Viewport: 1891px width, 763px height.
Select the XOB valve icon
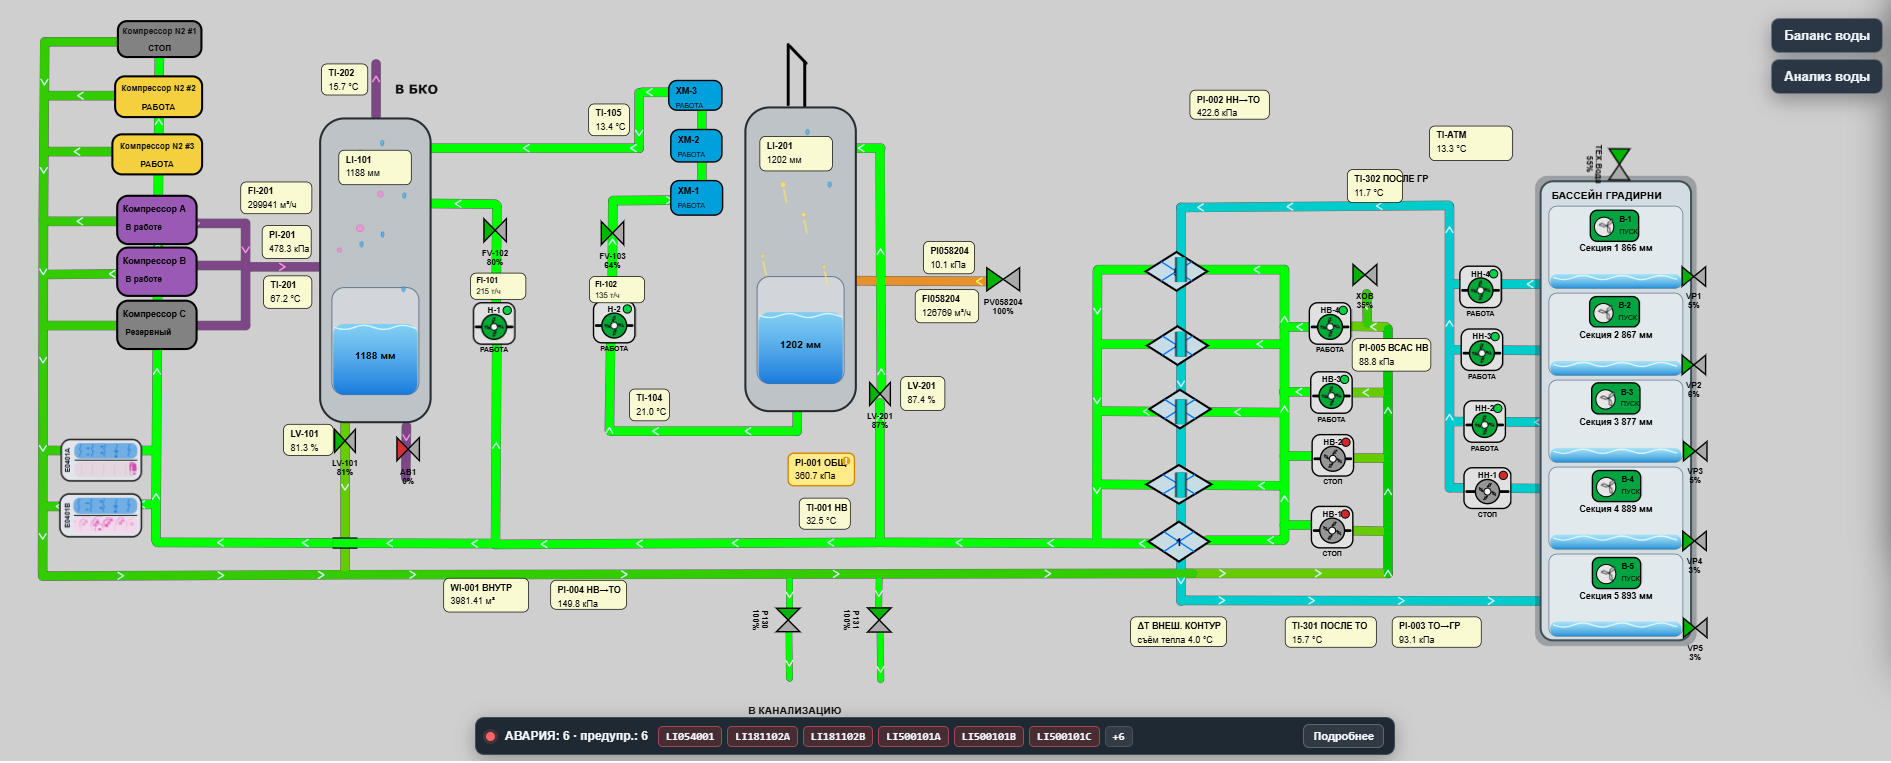(1365, 275)
